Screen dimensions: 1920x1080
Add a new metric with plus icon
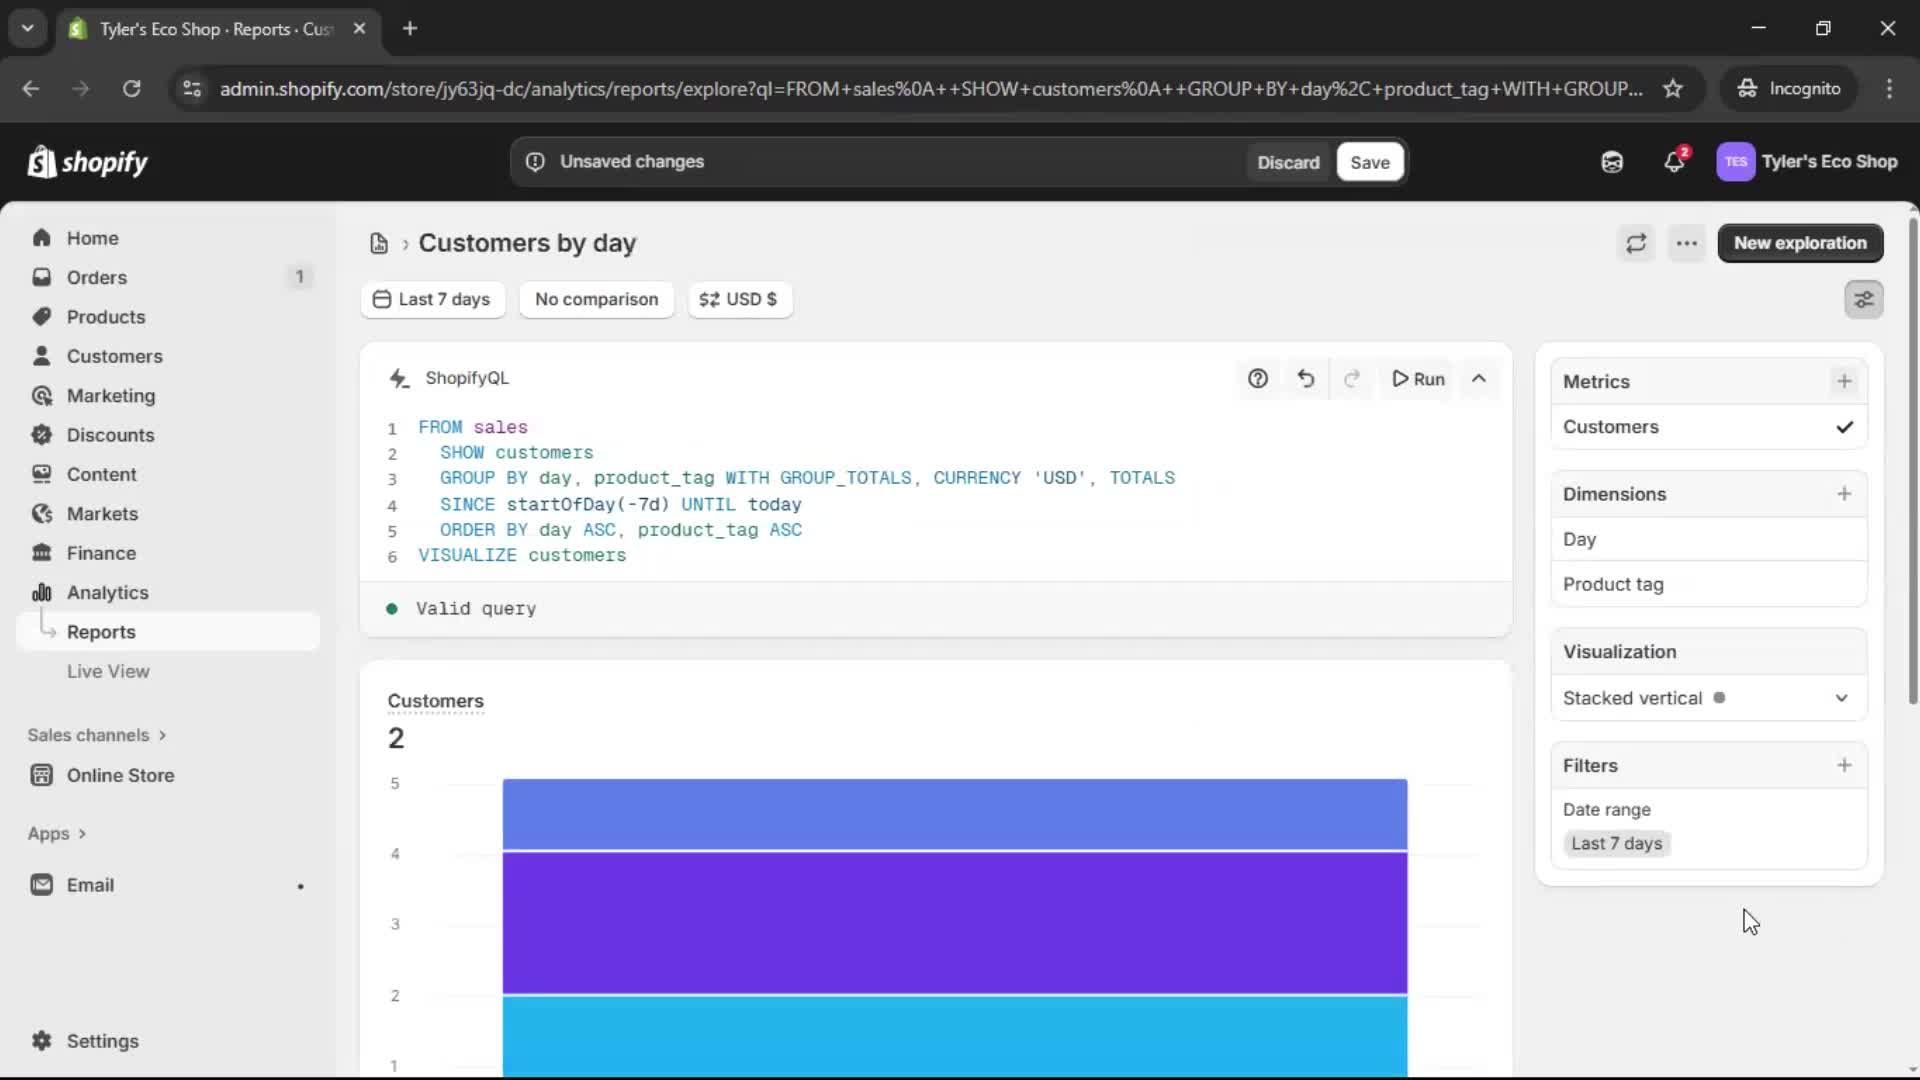pyautogui.click(x=1844, y=381)
